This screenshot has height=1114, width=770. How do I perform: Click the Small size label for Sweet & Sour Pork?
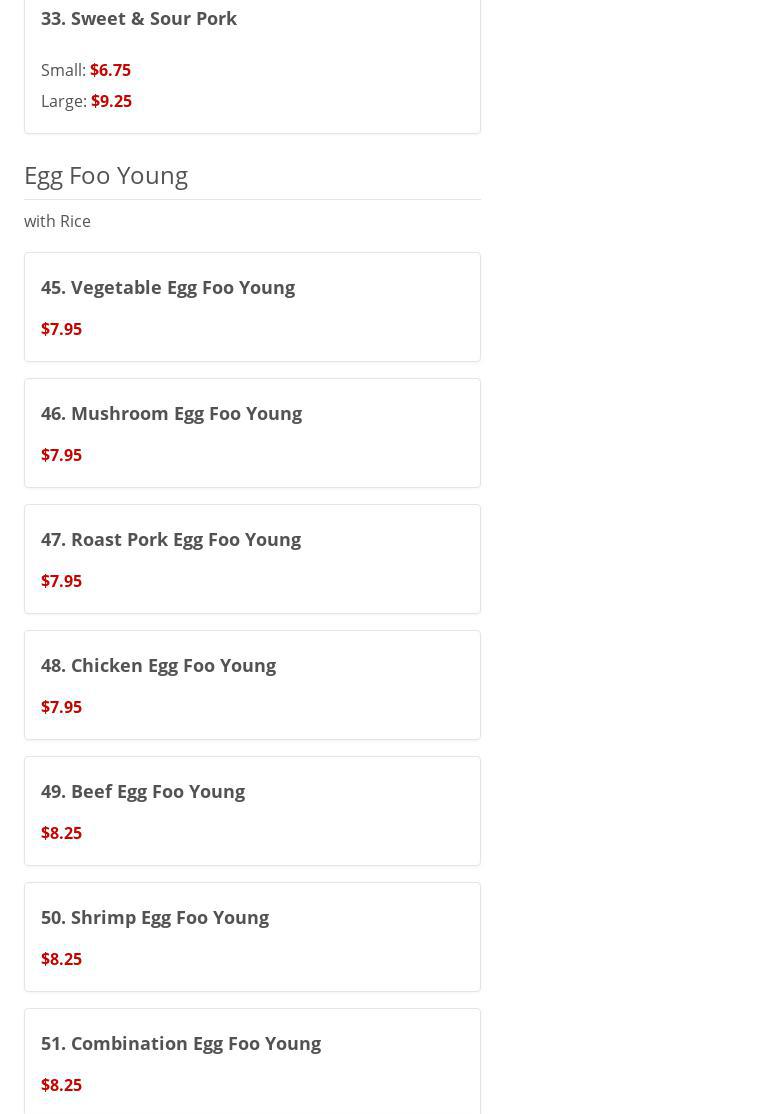[62, 70]
